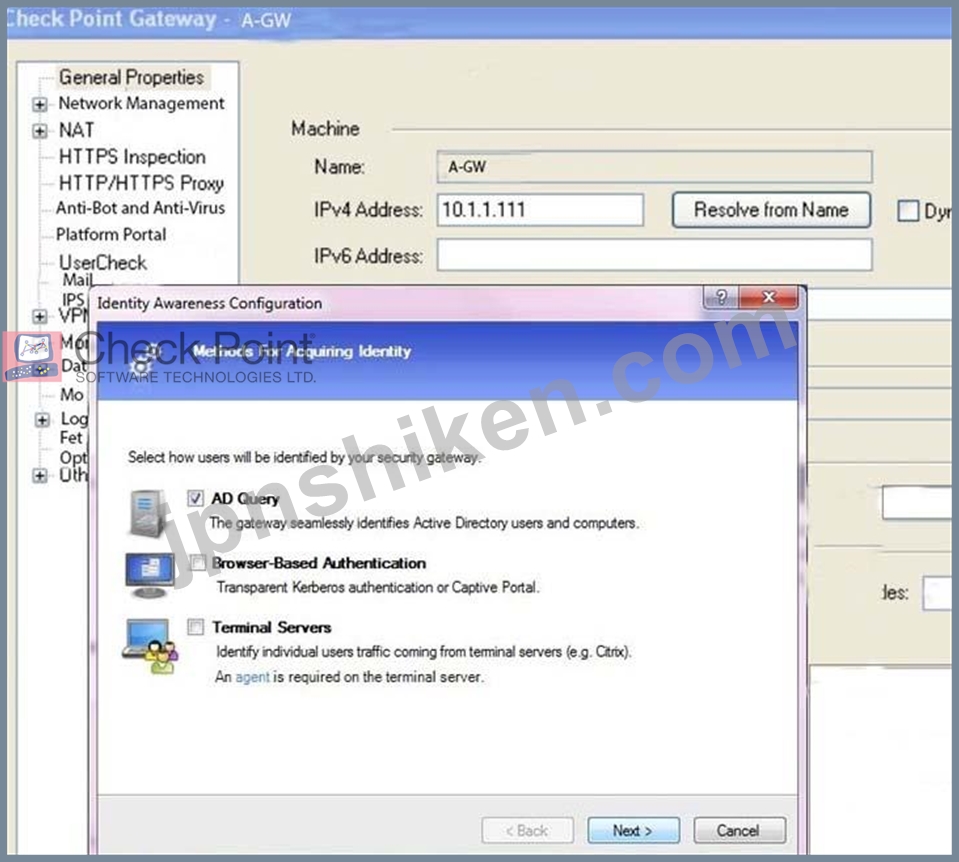Select General Properties in the tree
Screen dimensions: 959x862
(131, 78)
